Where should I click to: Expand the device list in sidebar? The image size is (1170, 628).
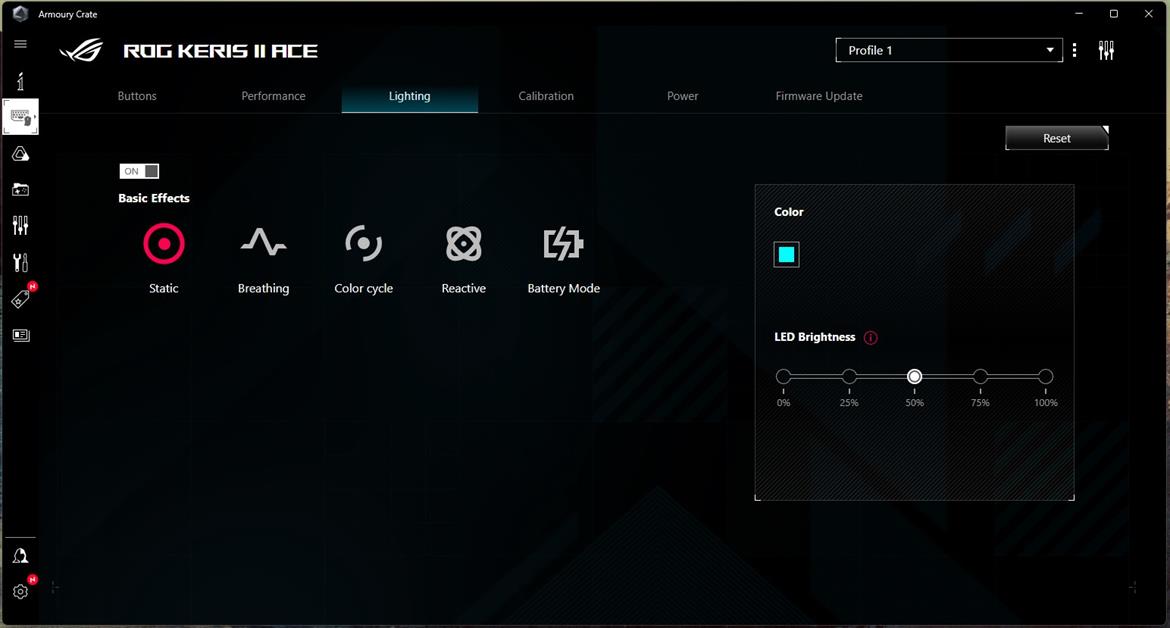[x=21, y=117]
